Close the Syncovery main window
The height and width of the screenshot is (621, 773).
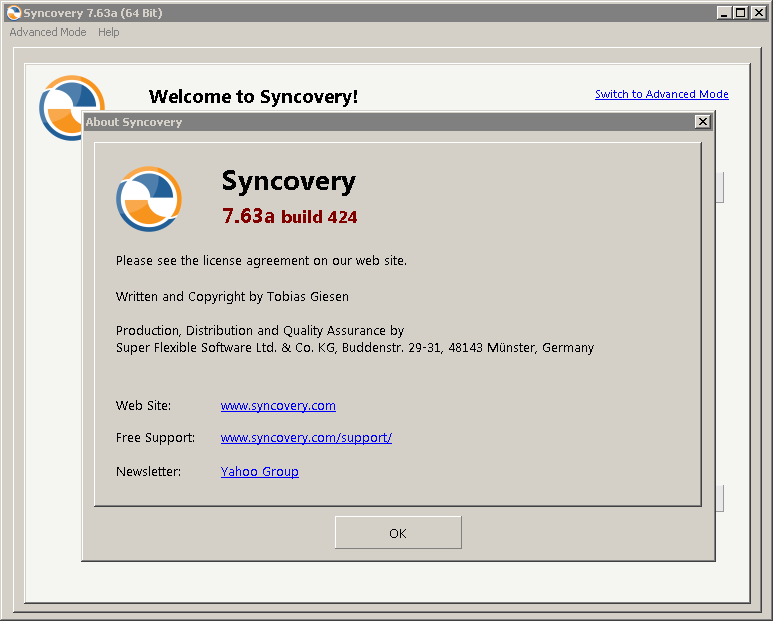click(759, 13)
